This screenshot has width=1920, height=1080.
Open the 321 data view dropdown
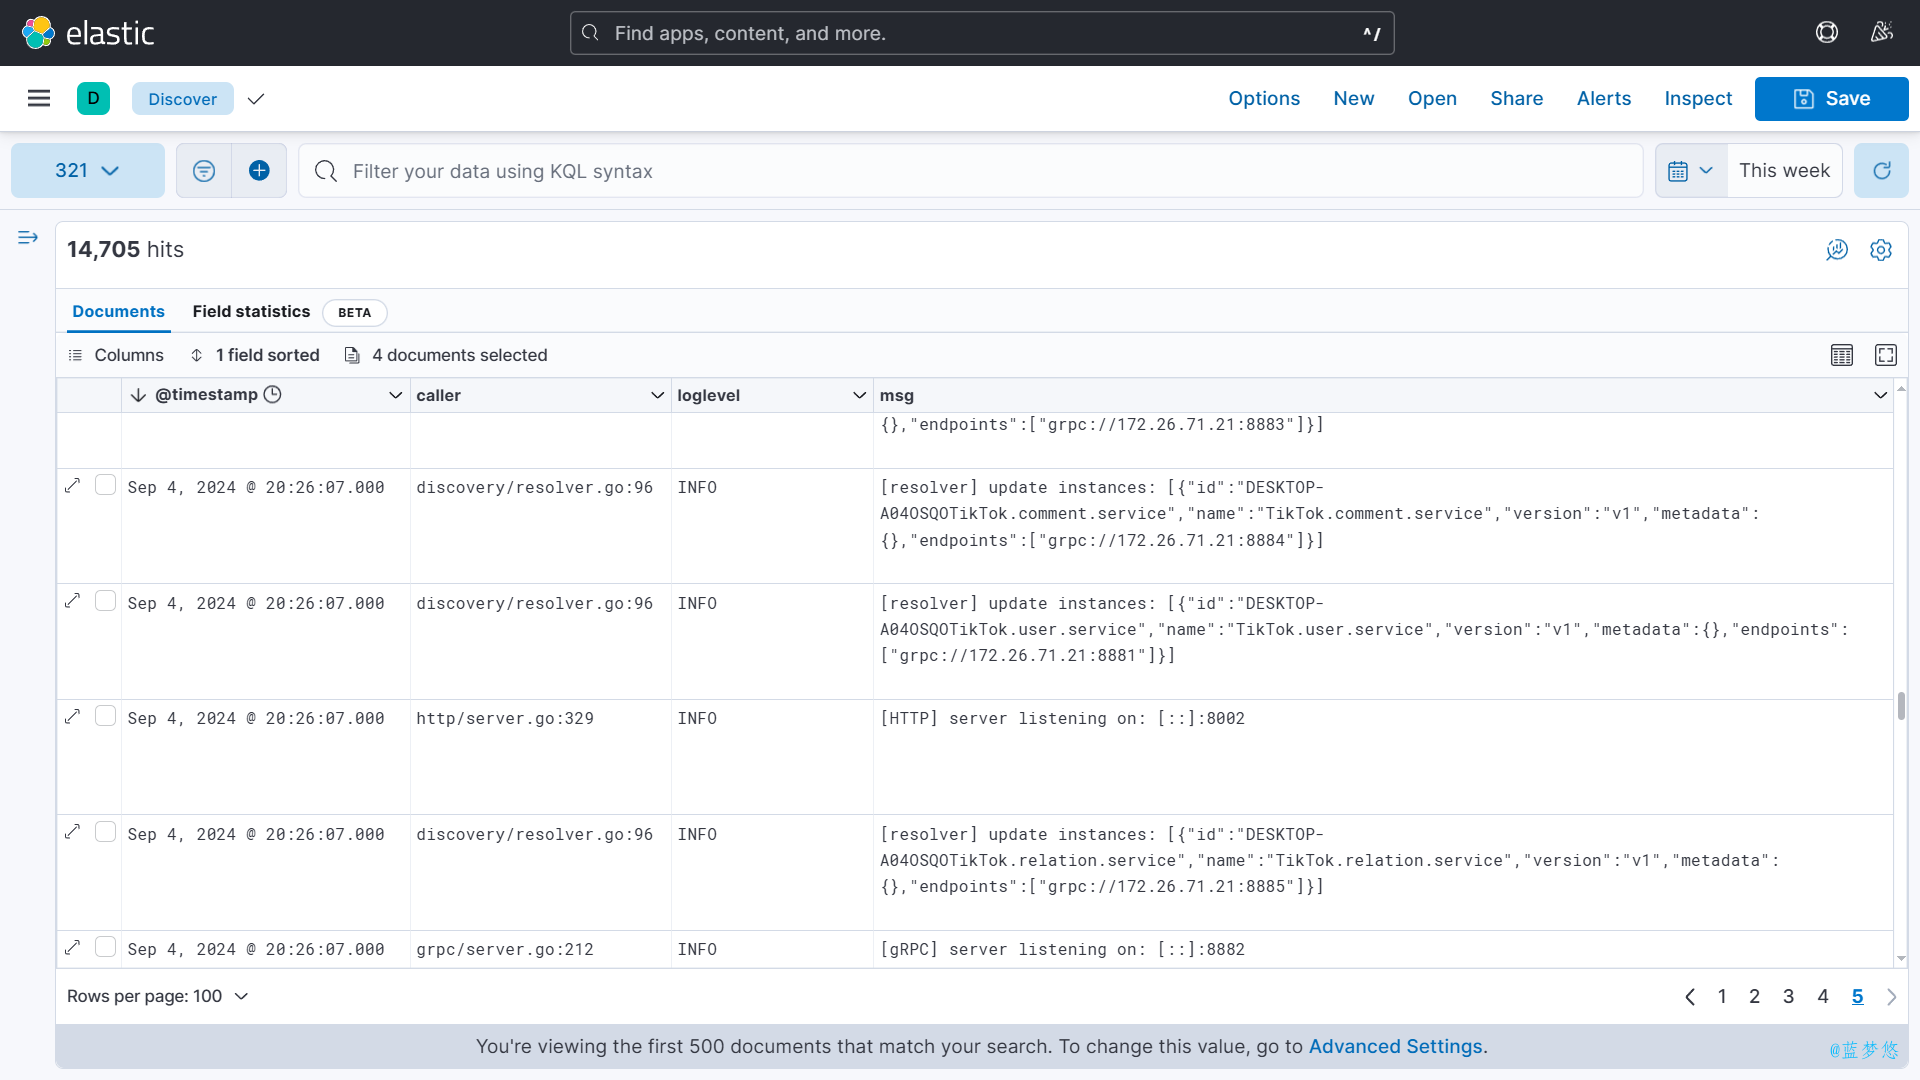(x=88, y=171)
